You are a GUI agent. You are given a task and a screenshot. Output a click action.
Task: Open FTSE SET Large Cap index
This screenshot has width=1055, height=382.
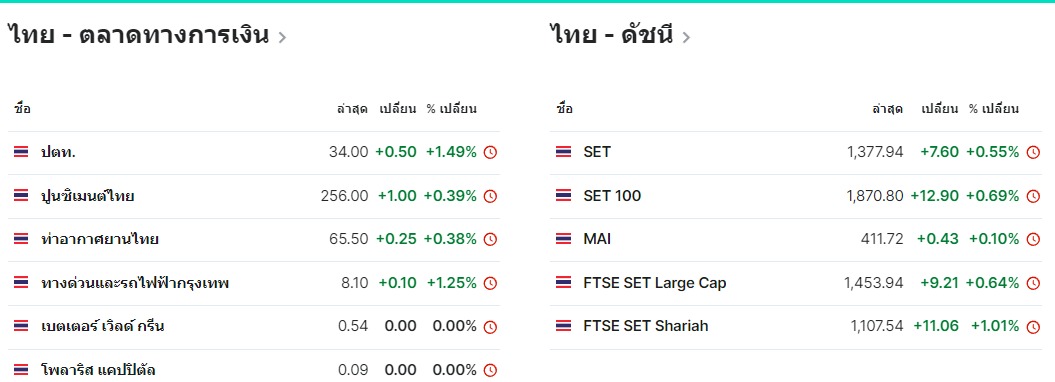(655, 283)
